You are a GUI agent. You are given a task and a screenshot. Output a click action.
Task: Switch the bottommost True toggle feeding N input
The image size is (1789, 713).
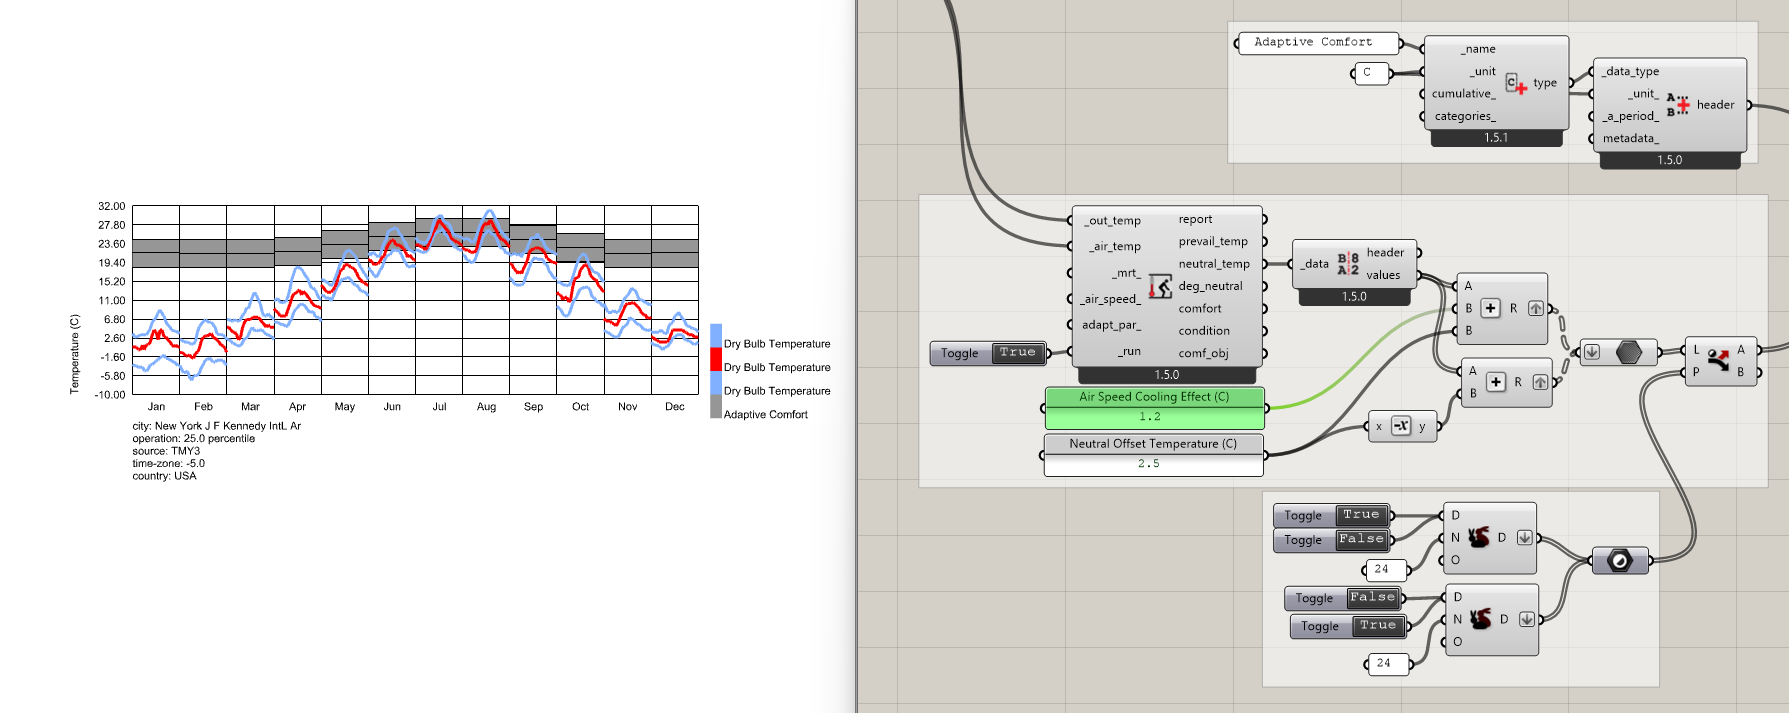coord(1377,626)
